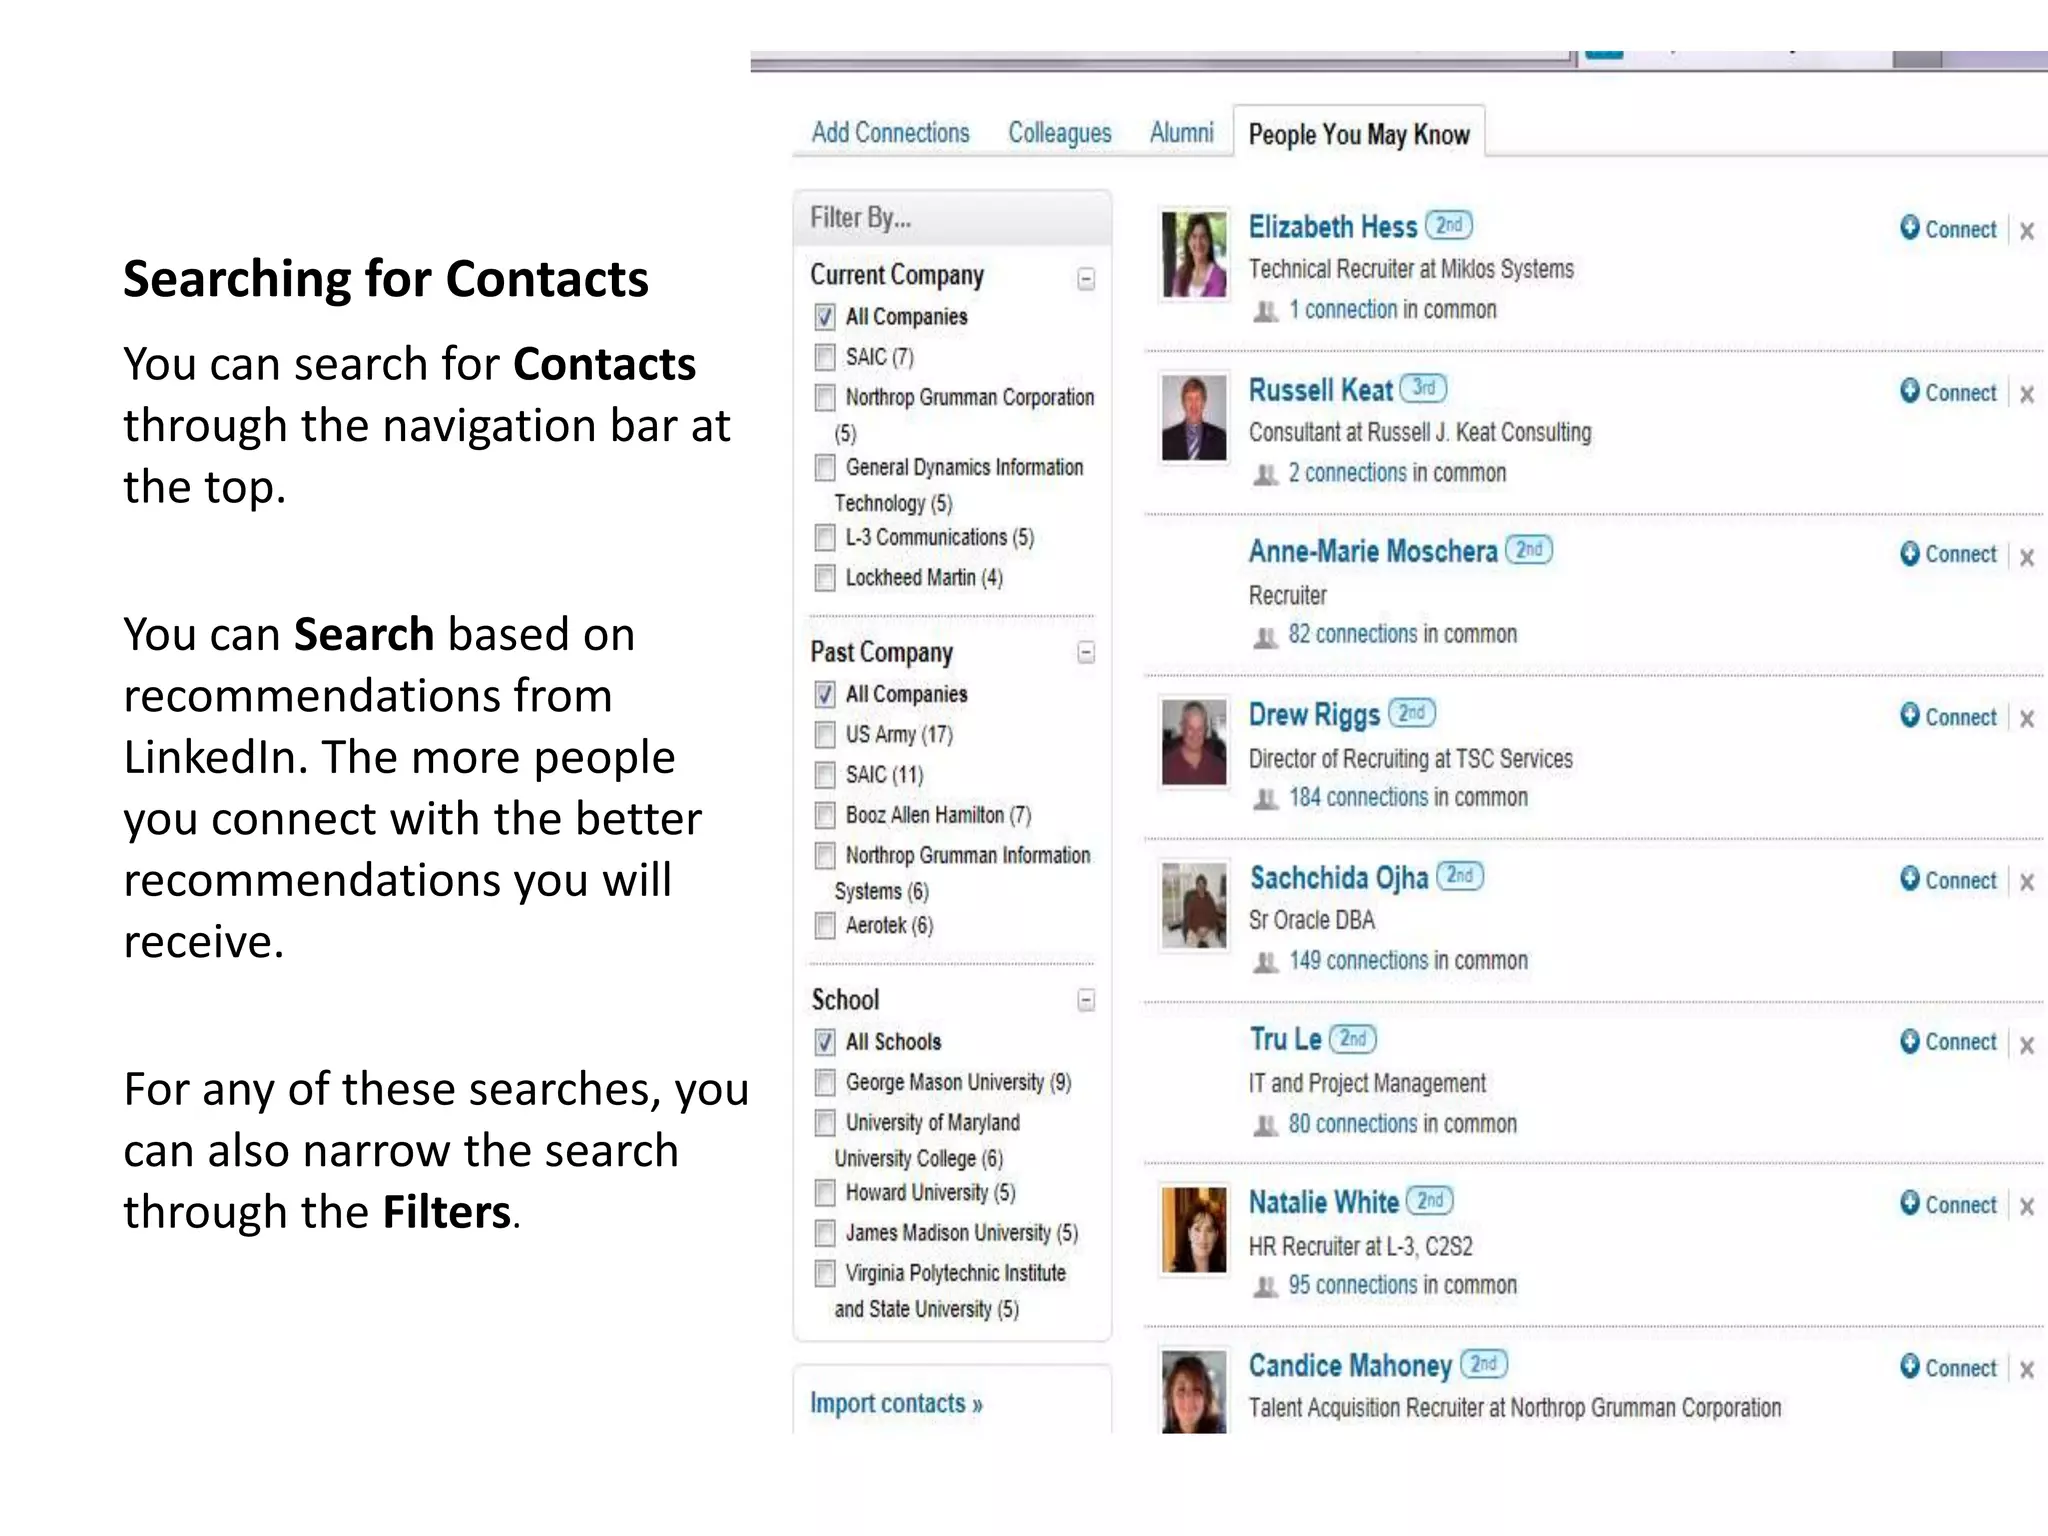Screen dimensions: 2048x1536
Task: Connect with Natalie White
Action: point(1948,1205)
